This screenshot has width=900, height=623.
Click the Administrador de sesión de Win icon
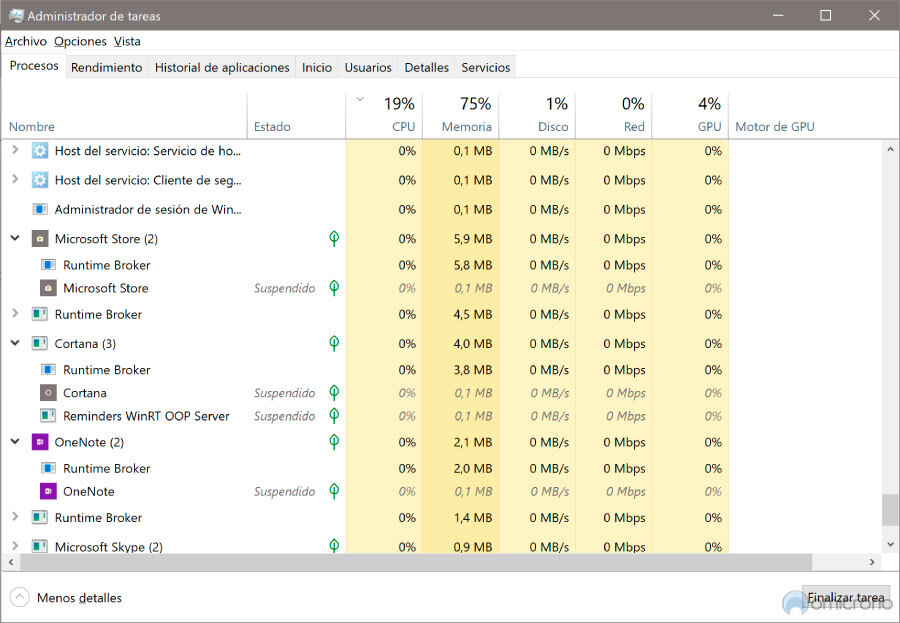click(x=40, y=210)
